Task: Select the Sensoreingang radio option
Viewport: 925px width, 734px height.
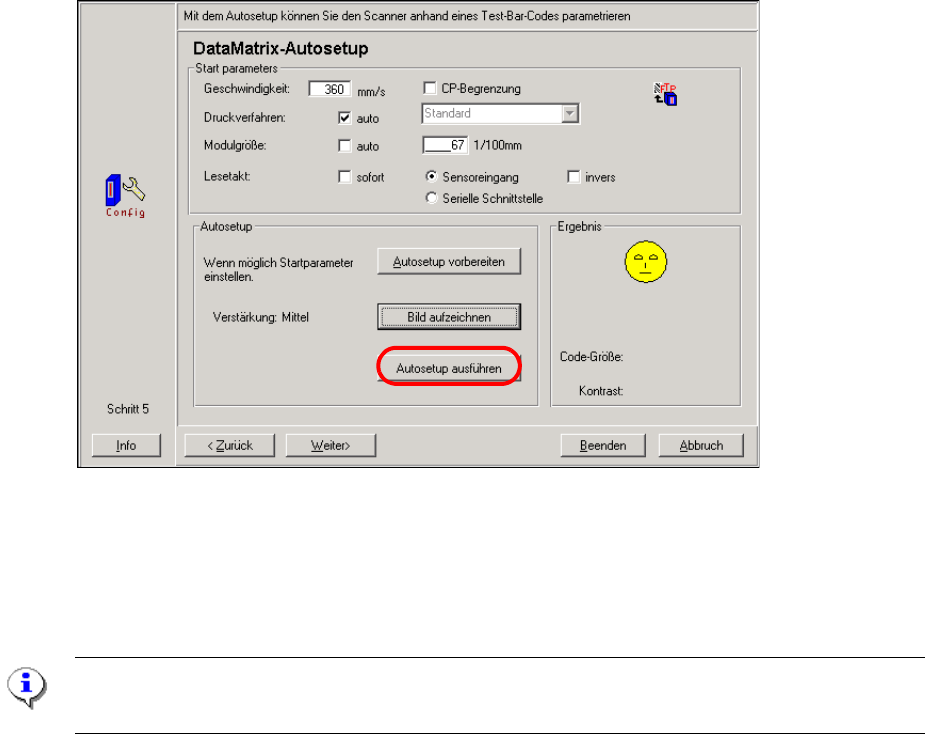Action: (x=432, y=176)
